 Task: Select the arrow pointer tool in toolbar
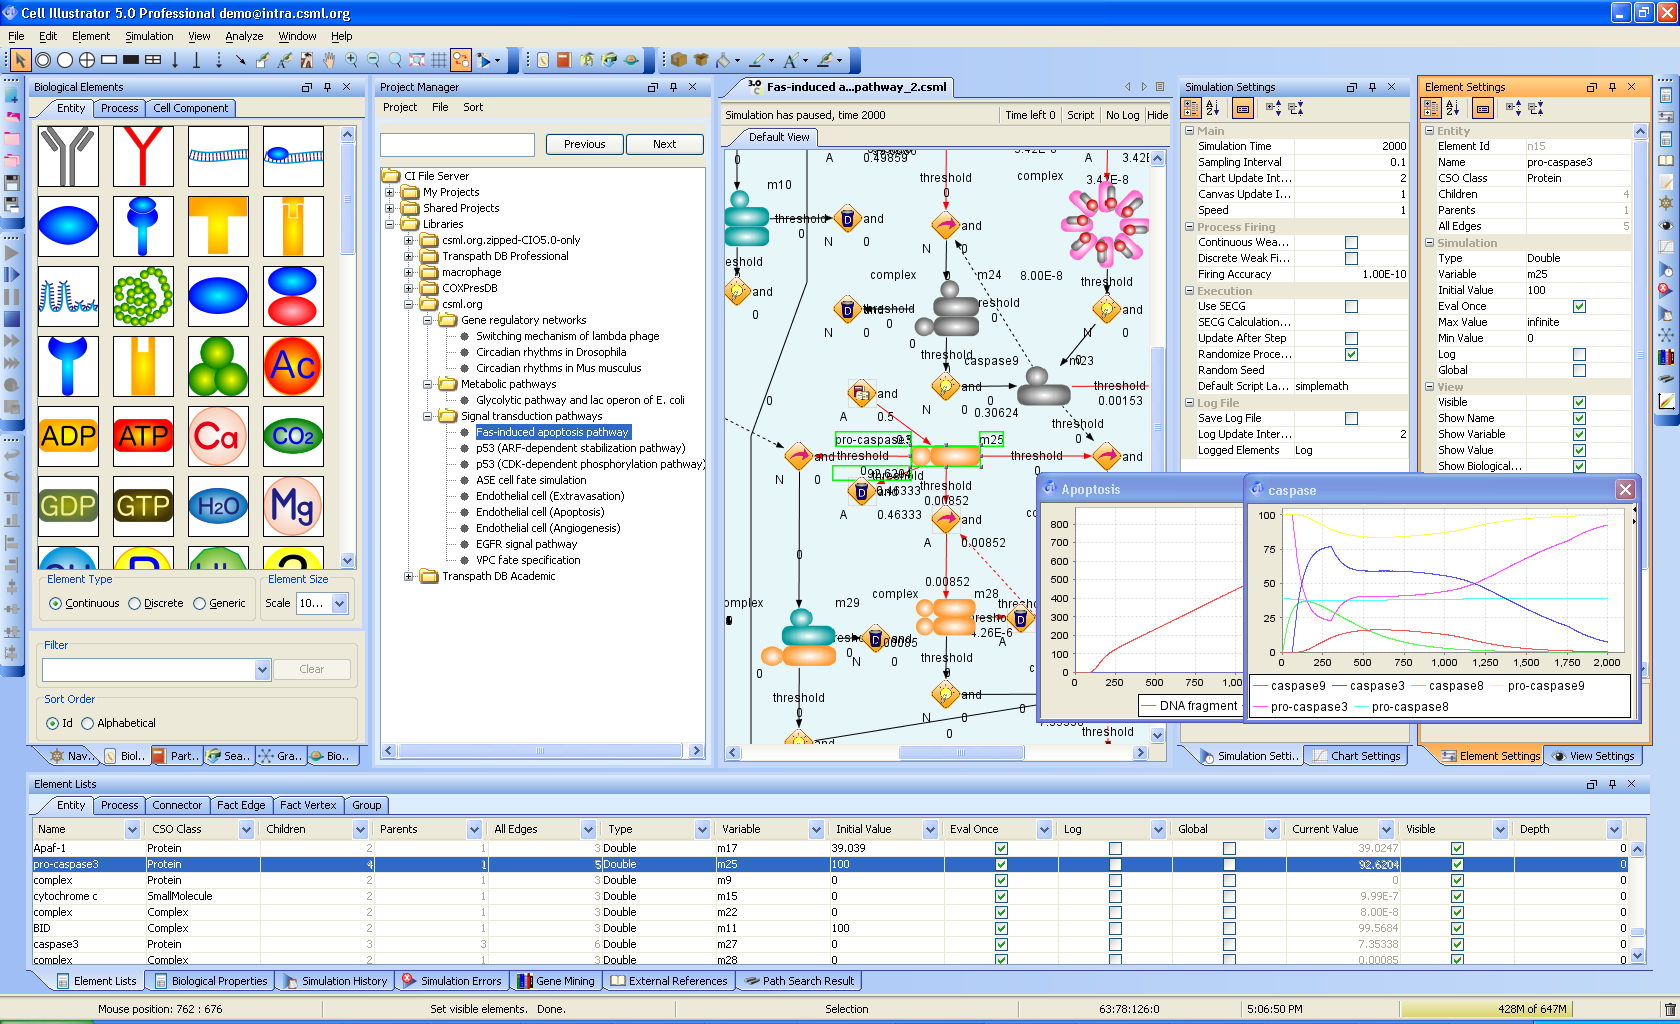[20, 60]
